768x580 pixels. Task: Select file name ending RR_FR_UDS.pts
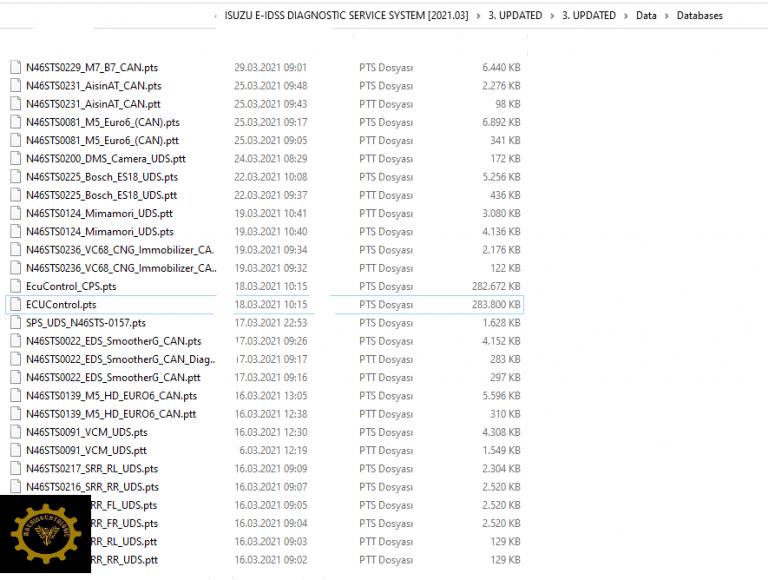pyautogui.click(x=124, y=523)
